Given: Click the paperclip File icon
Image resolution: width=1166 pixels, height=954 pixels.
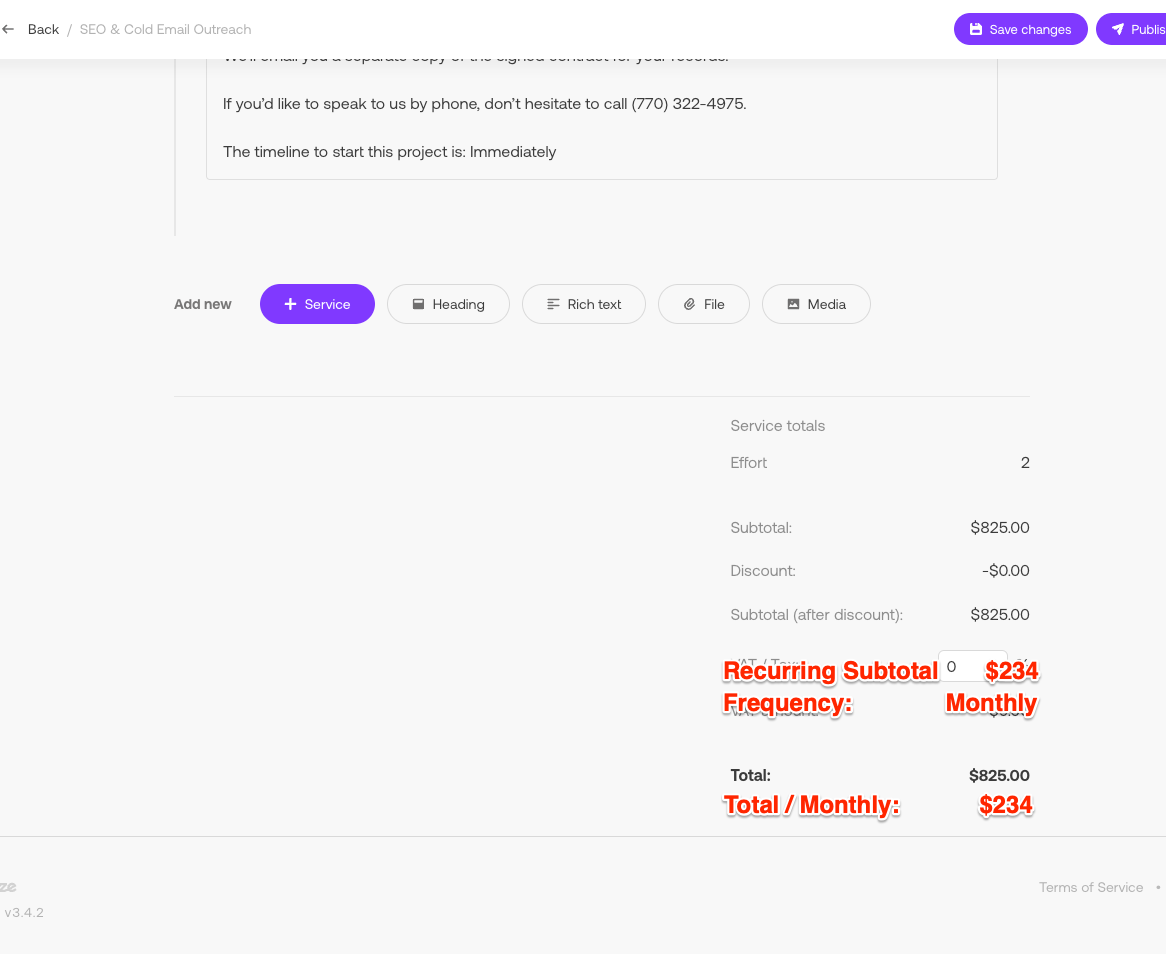Looking at the screenshot, I should coord(689,304).
